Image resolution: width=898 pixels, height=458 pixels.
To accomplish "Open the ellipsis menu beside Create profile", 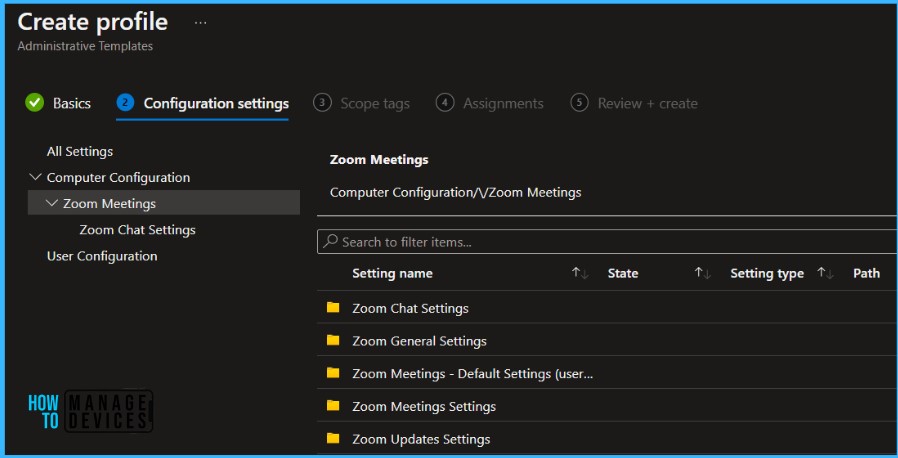I will [x=200, y=23].
